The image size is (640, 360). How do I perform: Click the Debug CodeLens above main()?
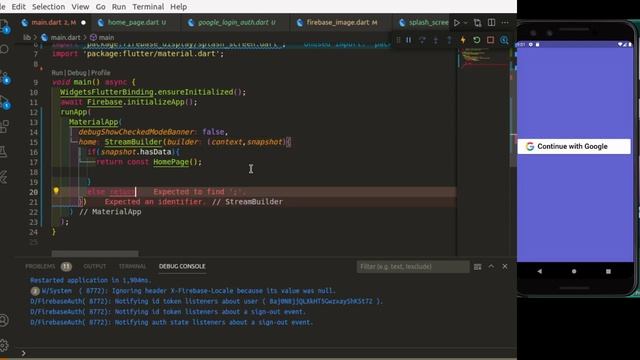77,73
